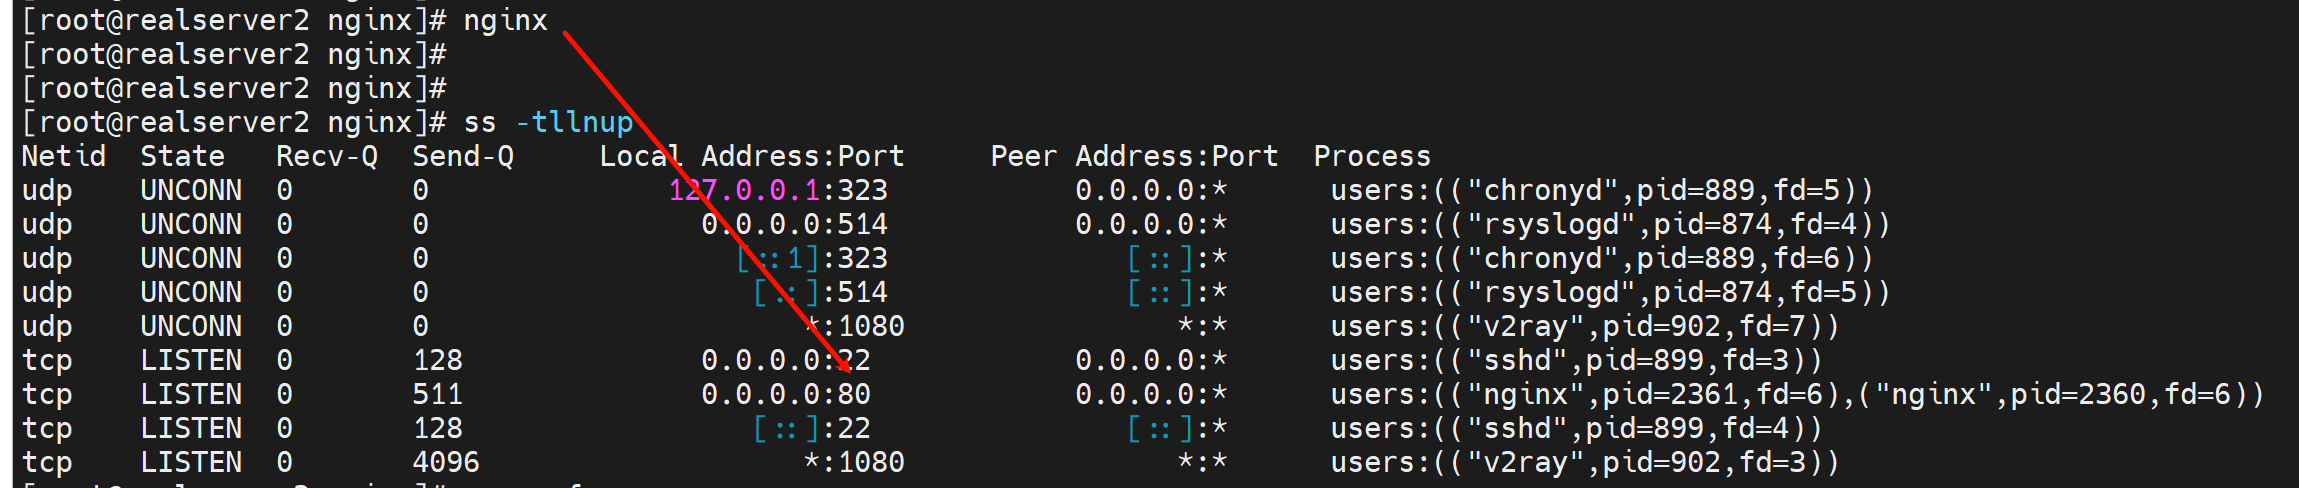This screenshot has height=488, width=2299.
Task: Click the 0.0.0.0:80 local address entry
Action: click(786, 395)
